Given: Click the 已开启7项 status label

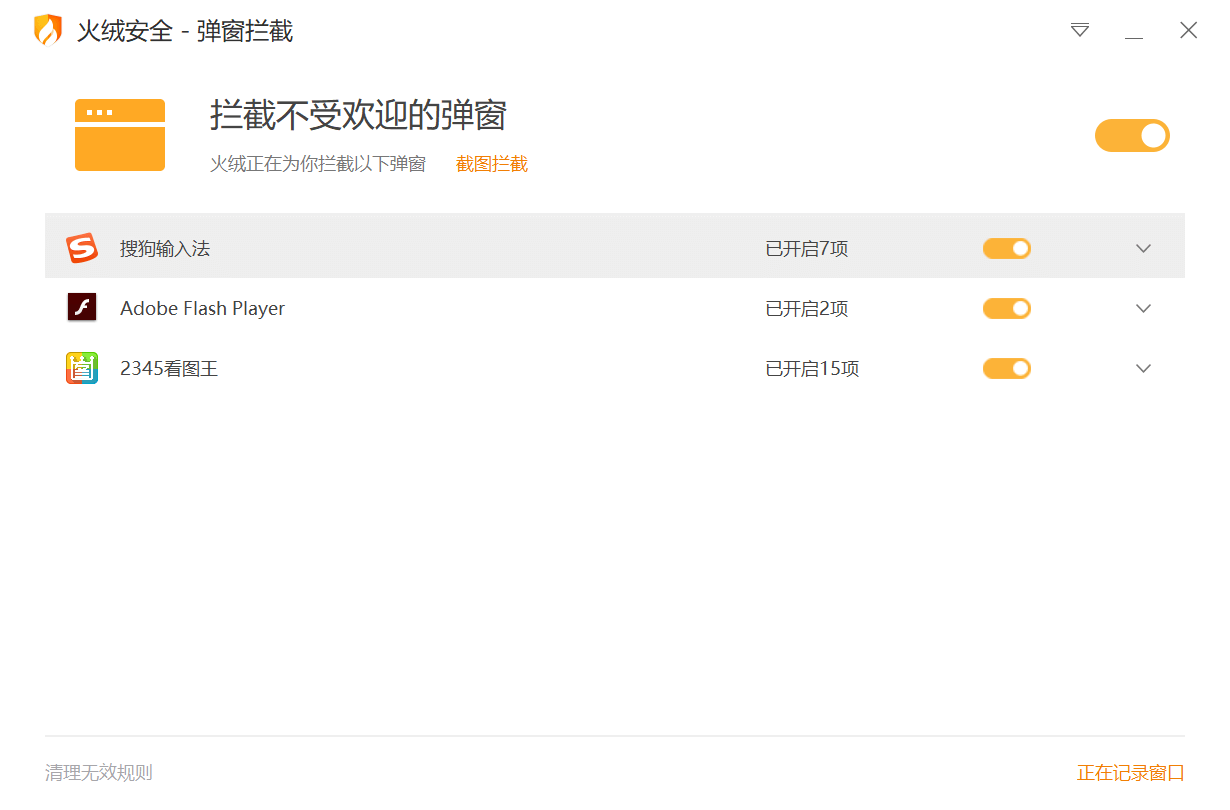Looking at the screenshot, I should [806, 247].
